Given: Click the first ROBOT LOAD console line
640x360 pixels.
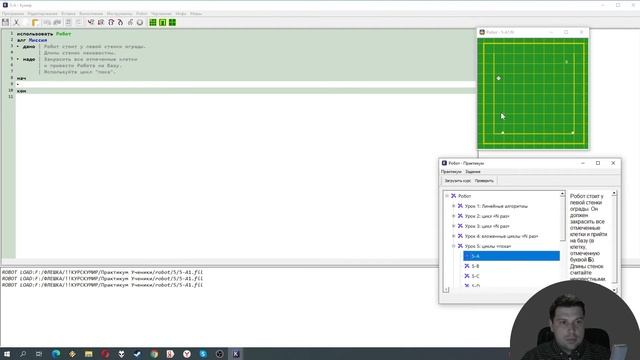Looking at the screenshot, I should 102,272.
